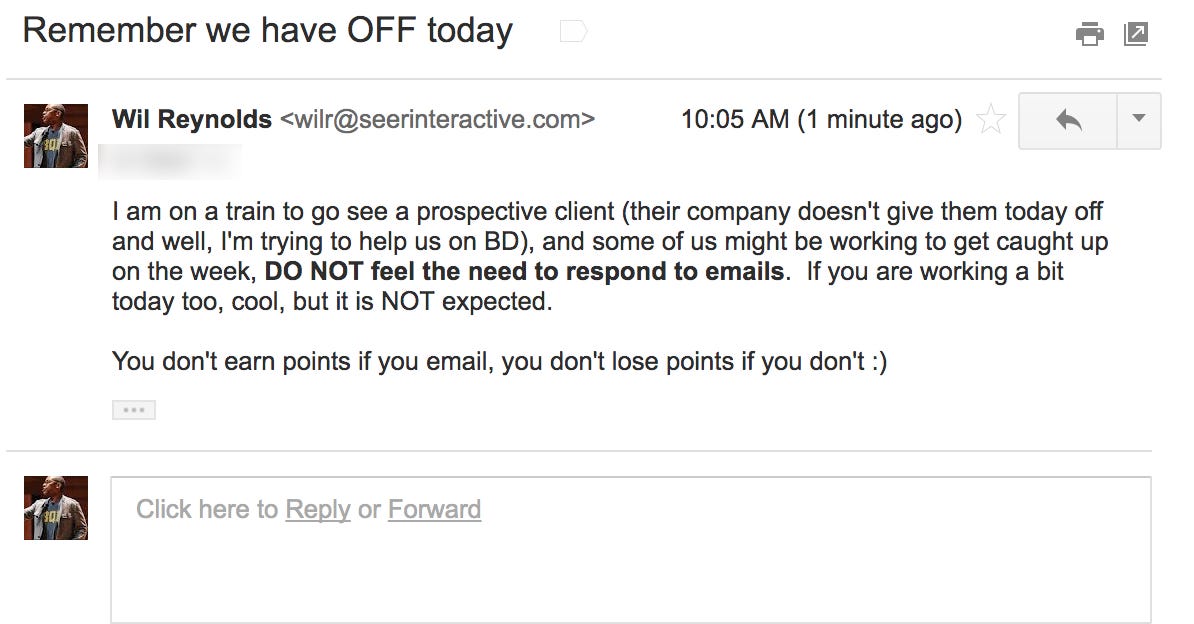Click the sender name Wil Reynolds
Viewport: 1194px width, 624px height.
pyautogui.click(x=192, y=120)
